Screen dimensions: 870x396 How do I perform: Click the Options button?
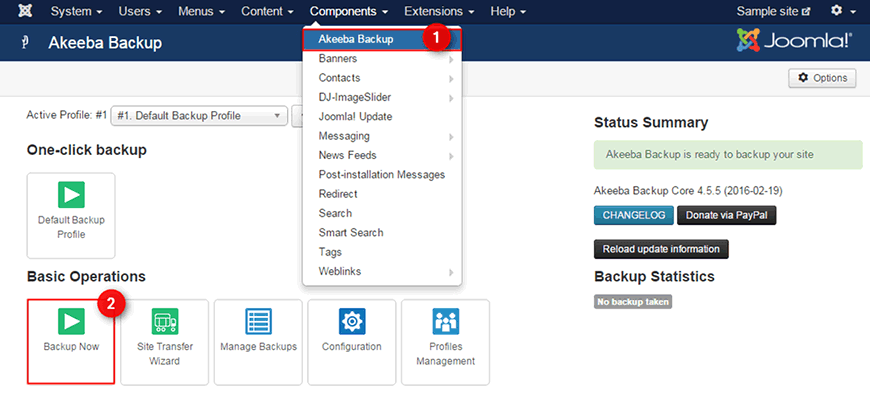[822, 78]
